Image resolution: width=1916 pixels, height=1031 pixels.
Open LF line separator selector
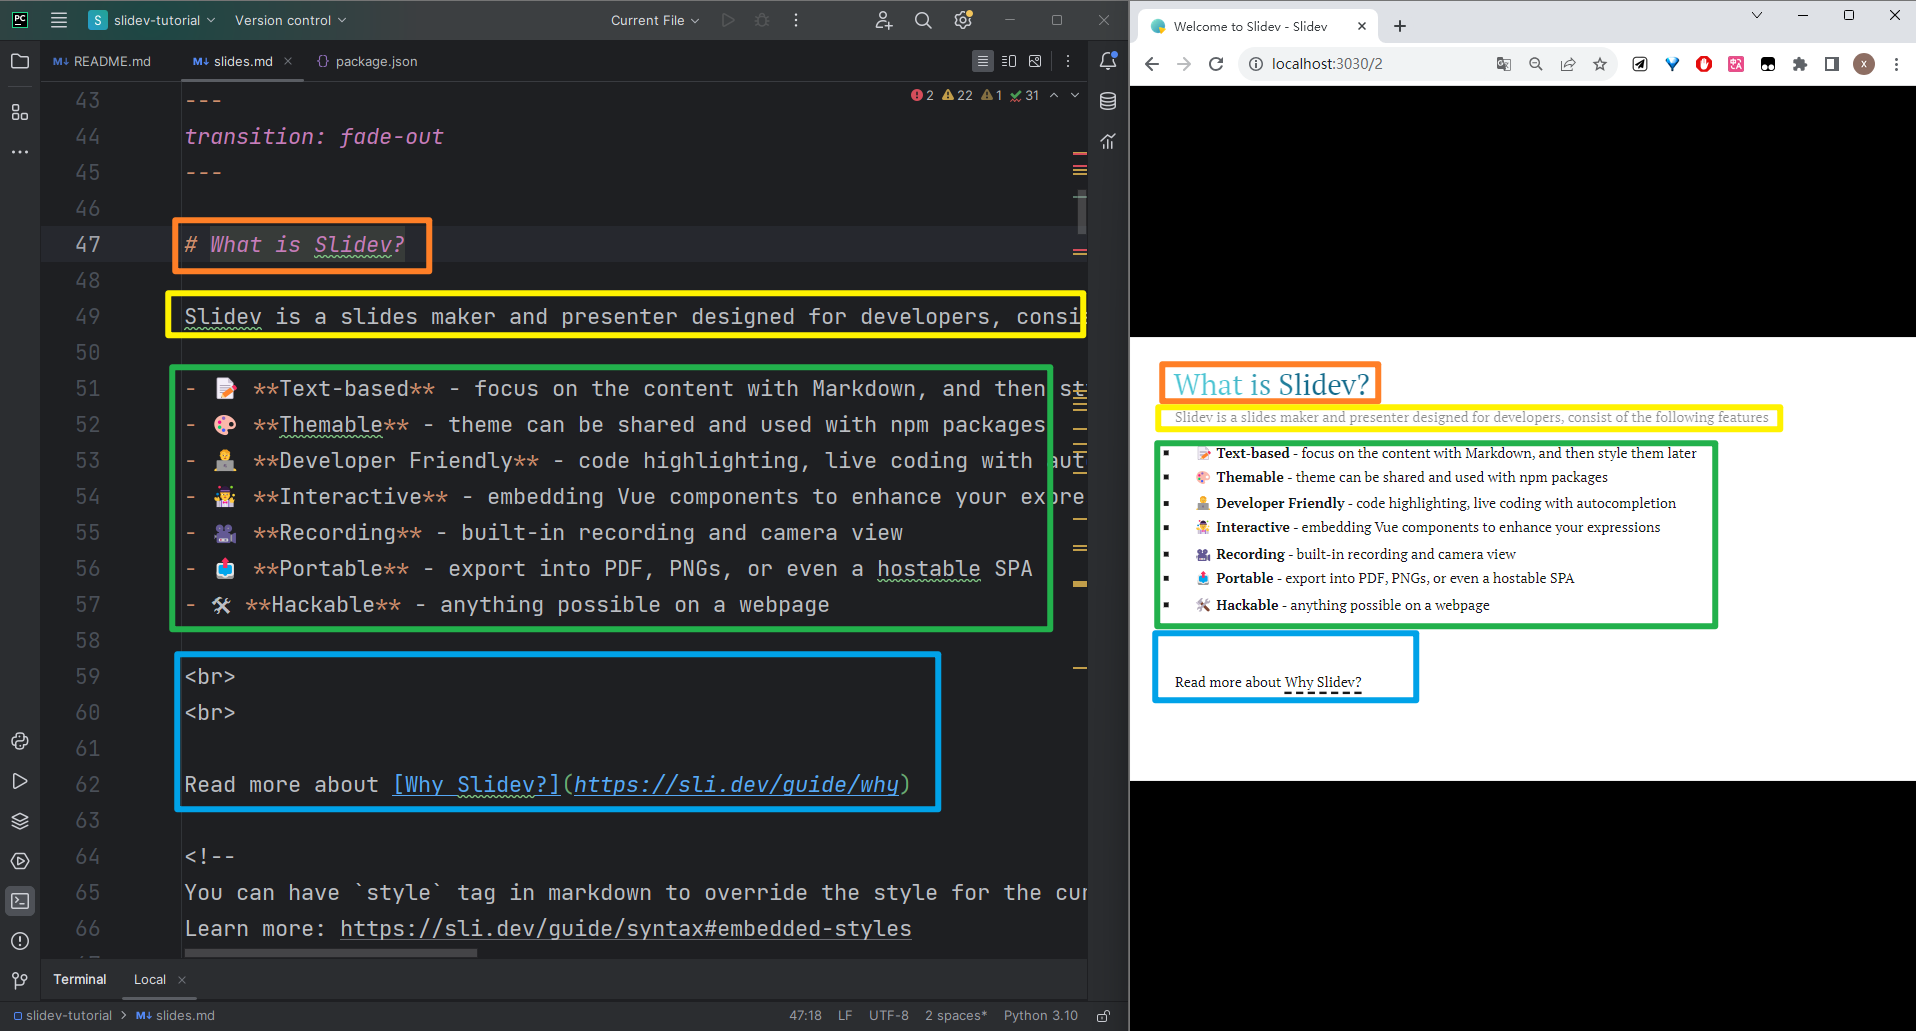point(845,1016)
